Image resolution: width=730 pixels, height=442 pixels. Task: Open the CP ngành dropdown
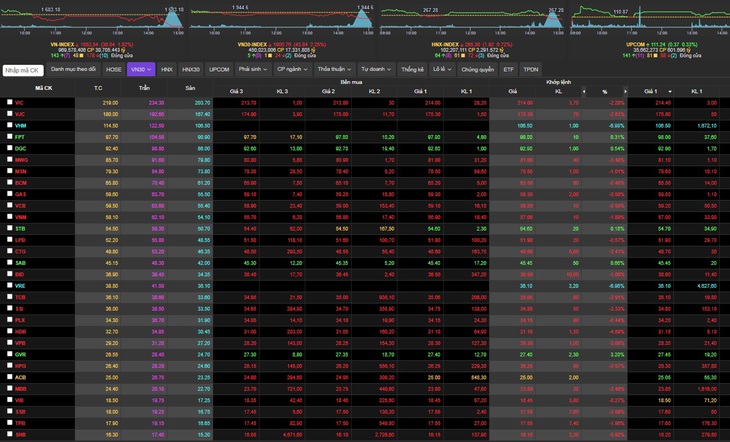(292, 69)
